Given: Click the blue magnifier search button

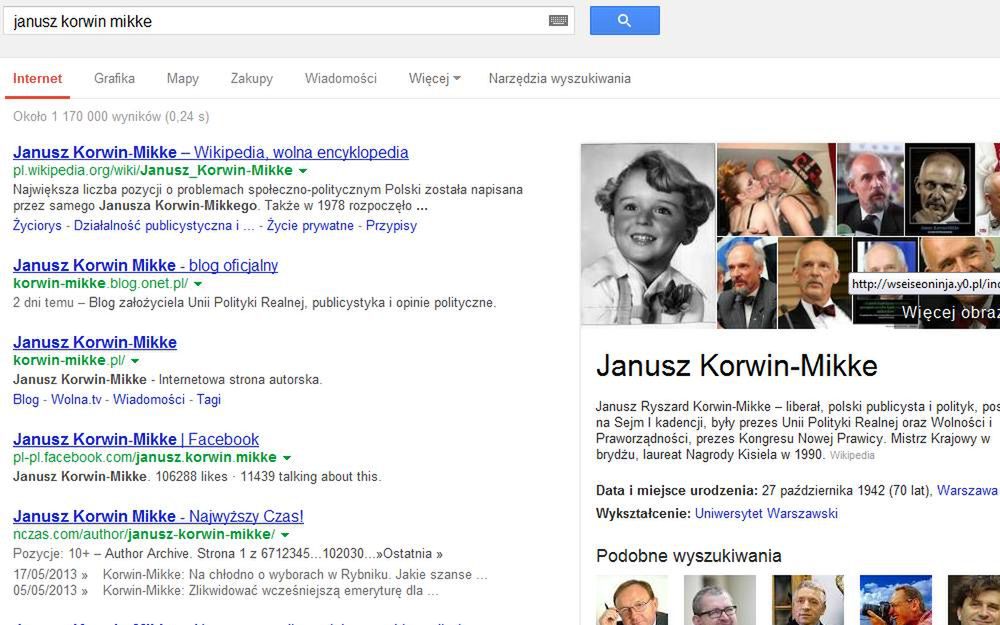Looking at the screenshot, I should click(x=624, y=20).
